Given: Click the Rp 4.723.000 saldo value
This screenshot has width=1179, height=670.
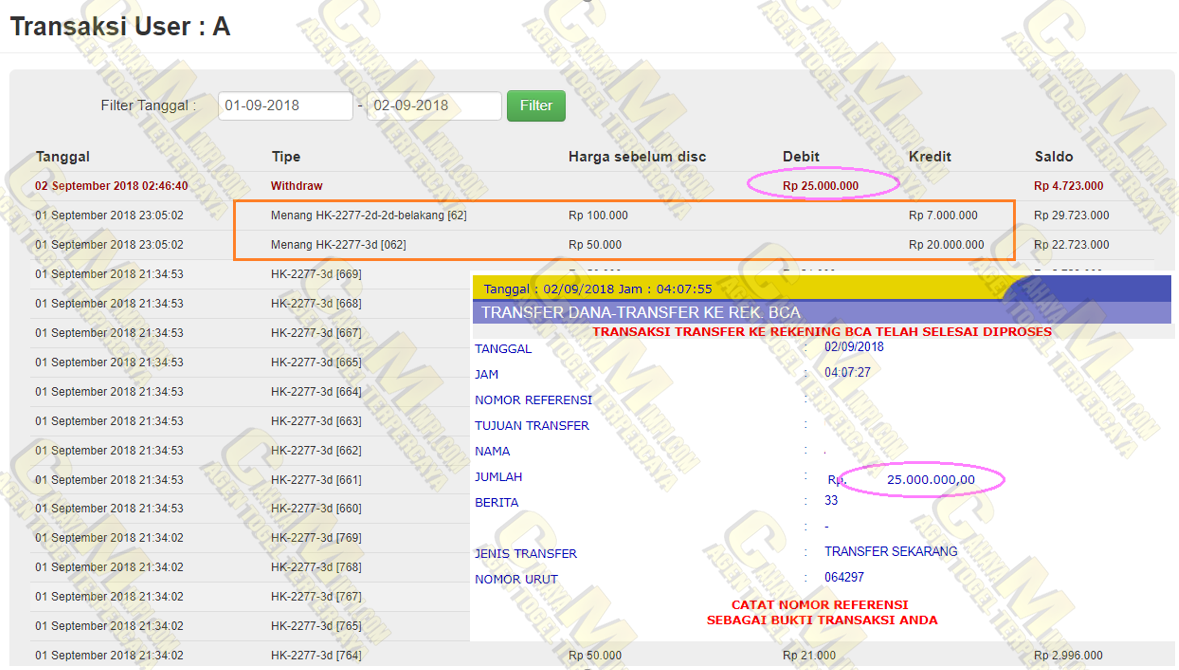Looking at the screenshot, I should (1069, 186).
